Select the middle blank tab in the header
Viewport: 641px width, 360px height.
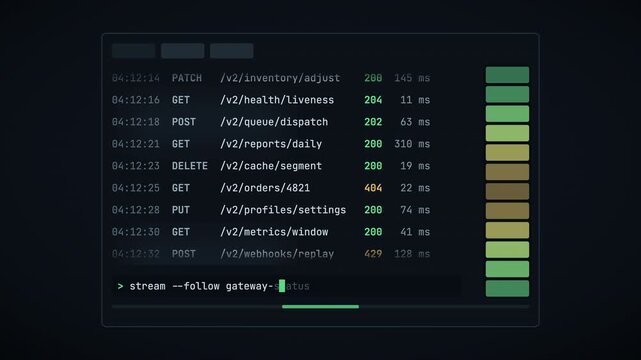(183, 51)
